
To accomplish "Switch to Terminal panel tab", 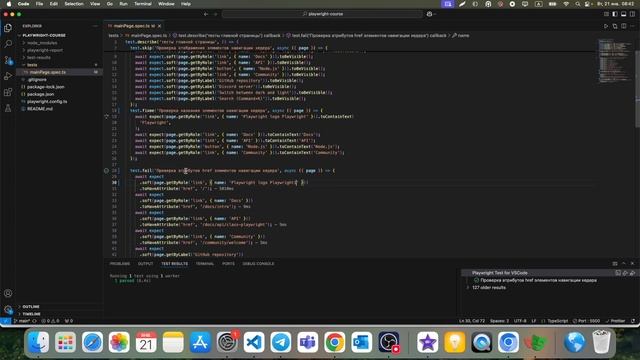I will point(205,264).
